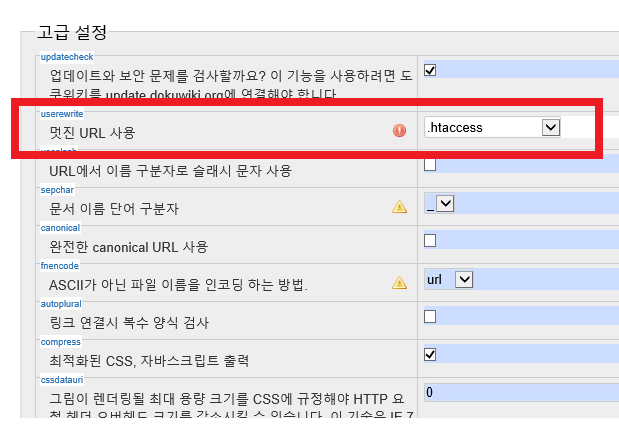Click the '고급 설정' section heading
The height and width of the screenshot is (441, 619).
click(72, 32)
